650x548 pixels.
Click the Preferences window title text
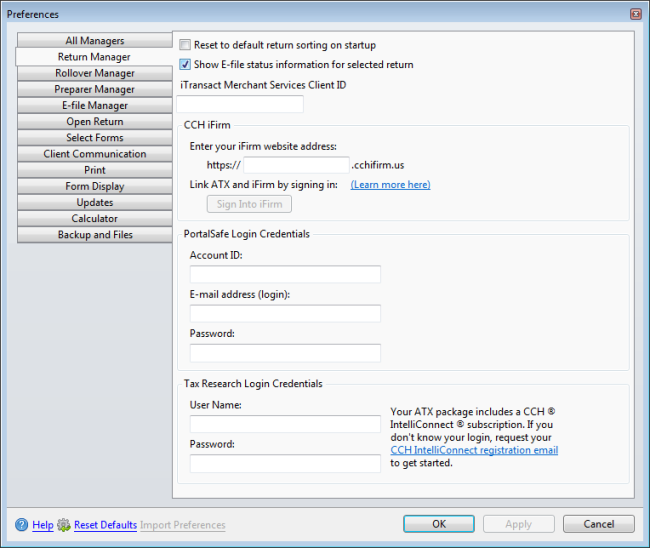coord(33,14)
